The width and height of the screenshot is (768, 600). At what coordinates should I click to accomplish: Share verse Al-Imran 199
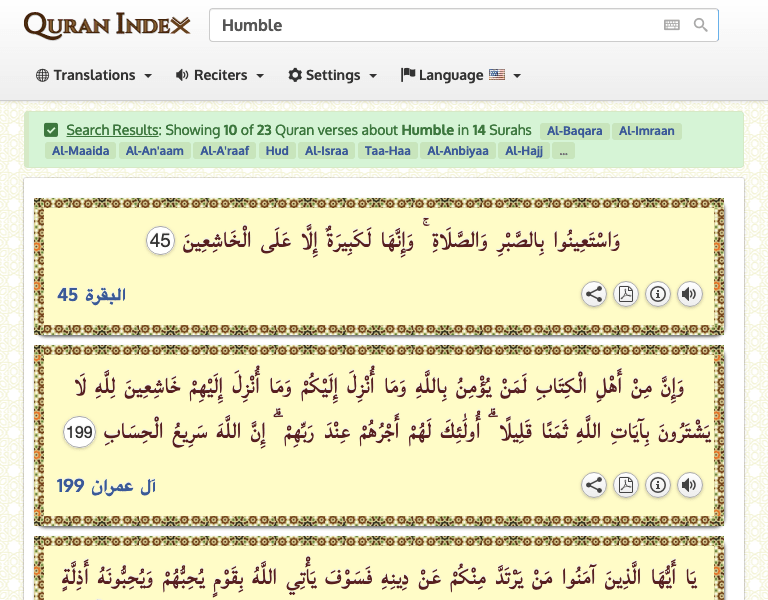(594, 485)
